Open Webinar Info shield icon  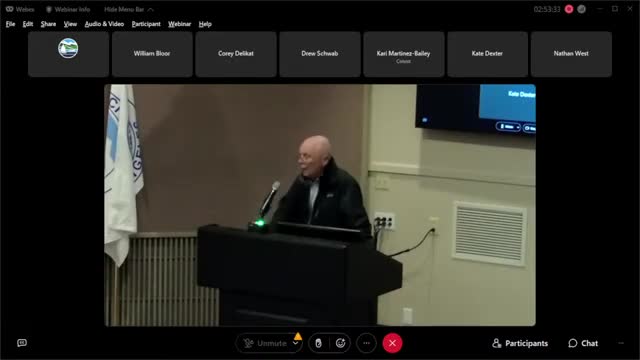tap(49, 9)
